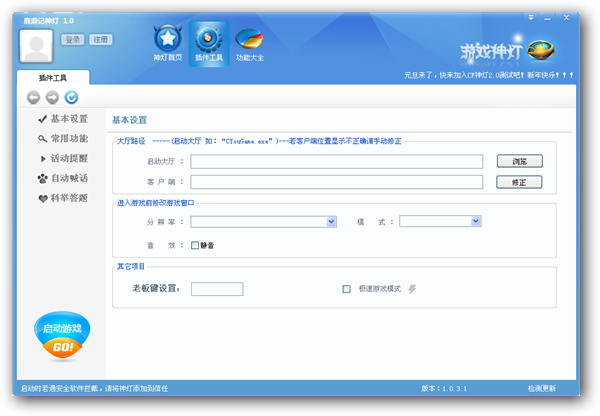Open the 分辨率 resolution dropdown
This screenshot has height=416, width=600.
point(264,222)
